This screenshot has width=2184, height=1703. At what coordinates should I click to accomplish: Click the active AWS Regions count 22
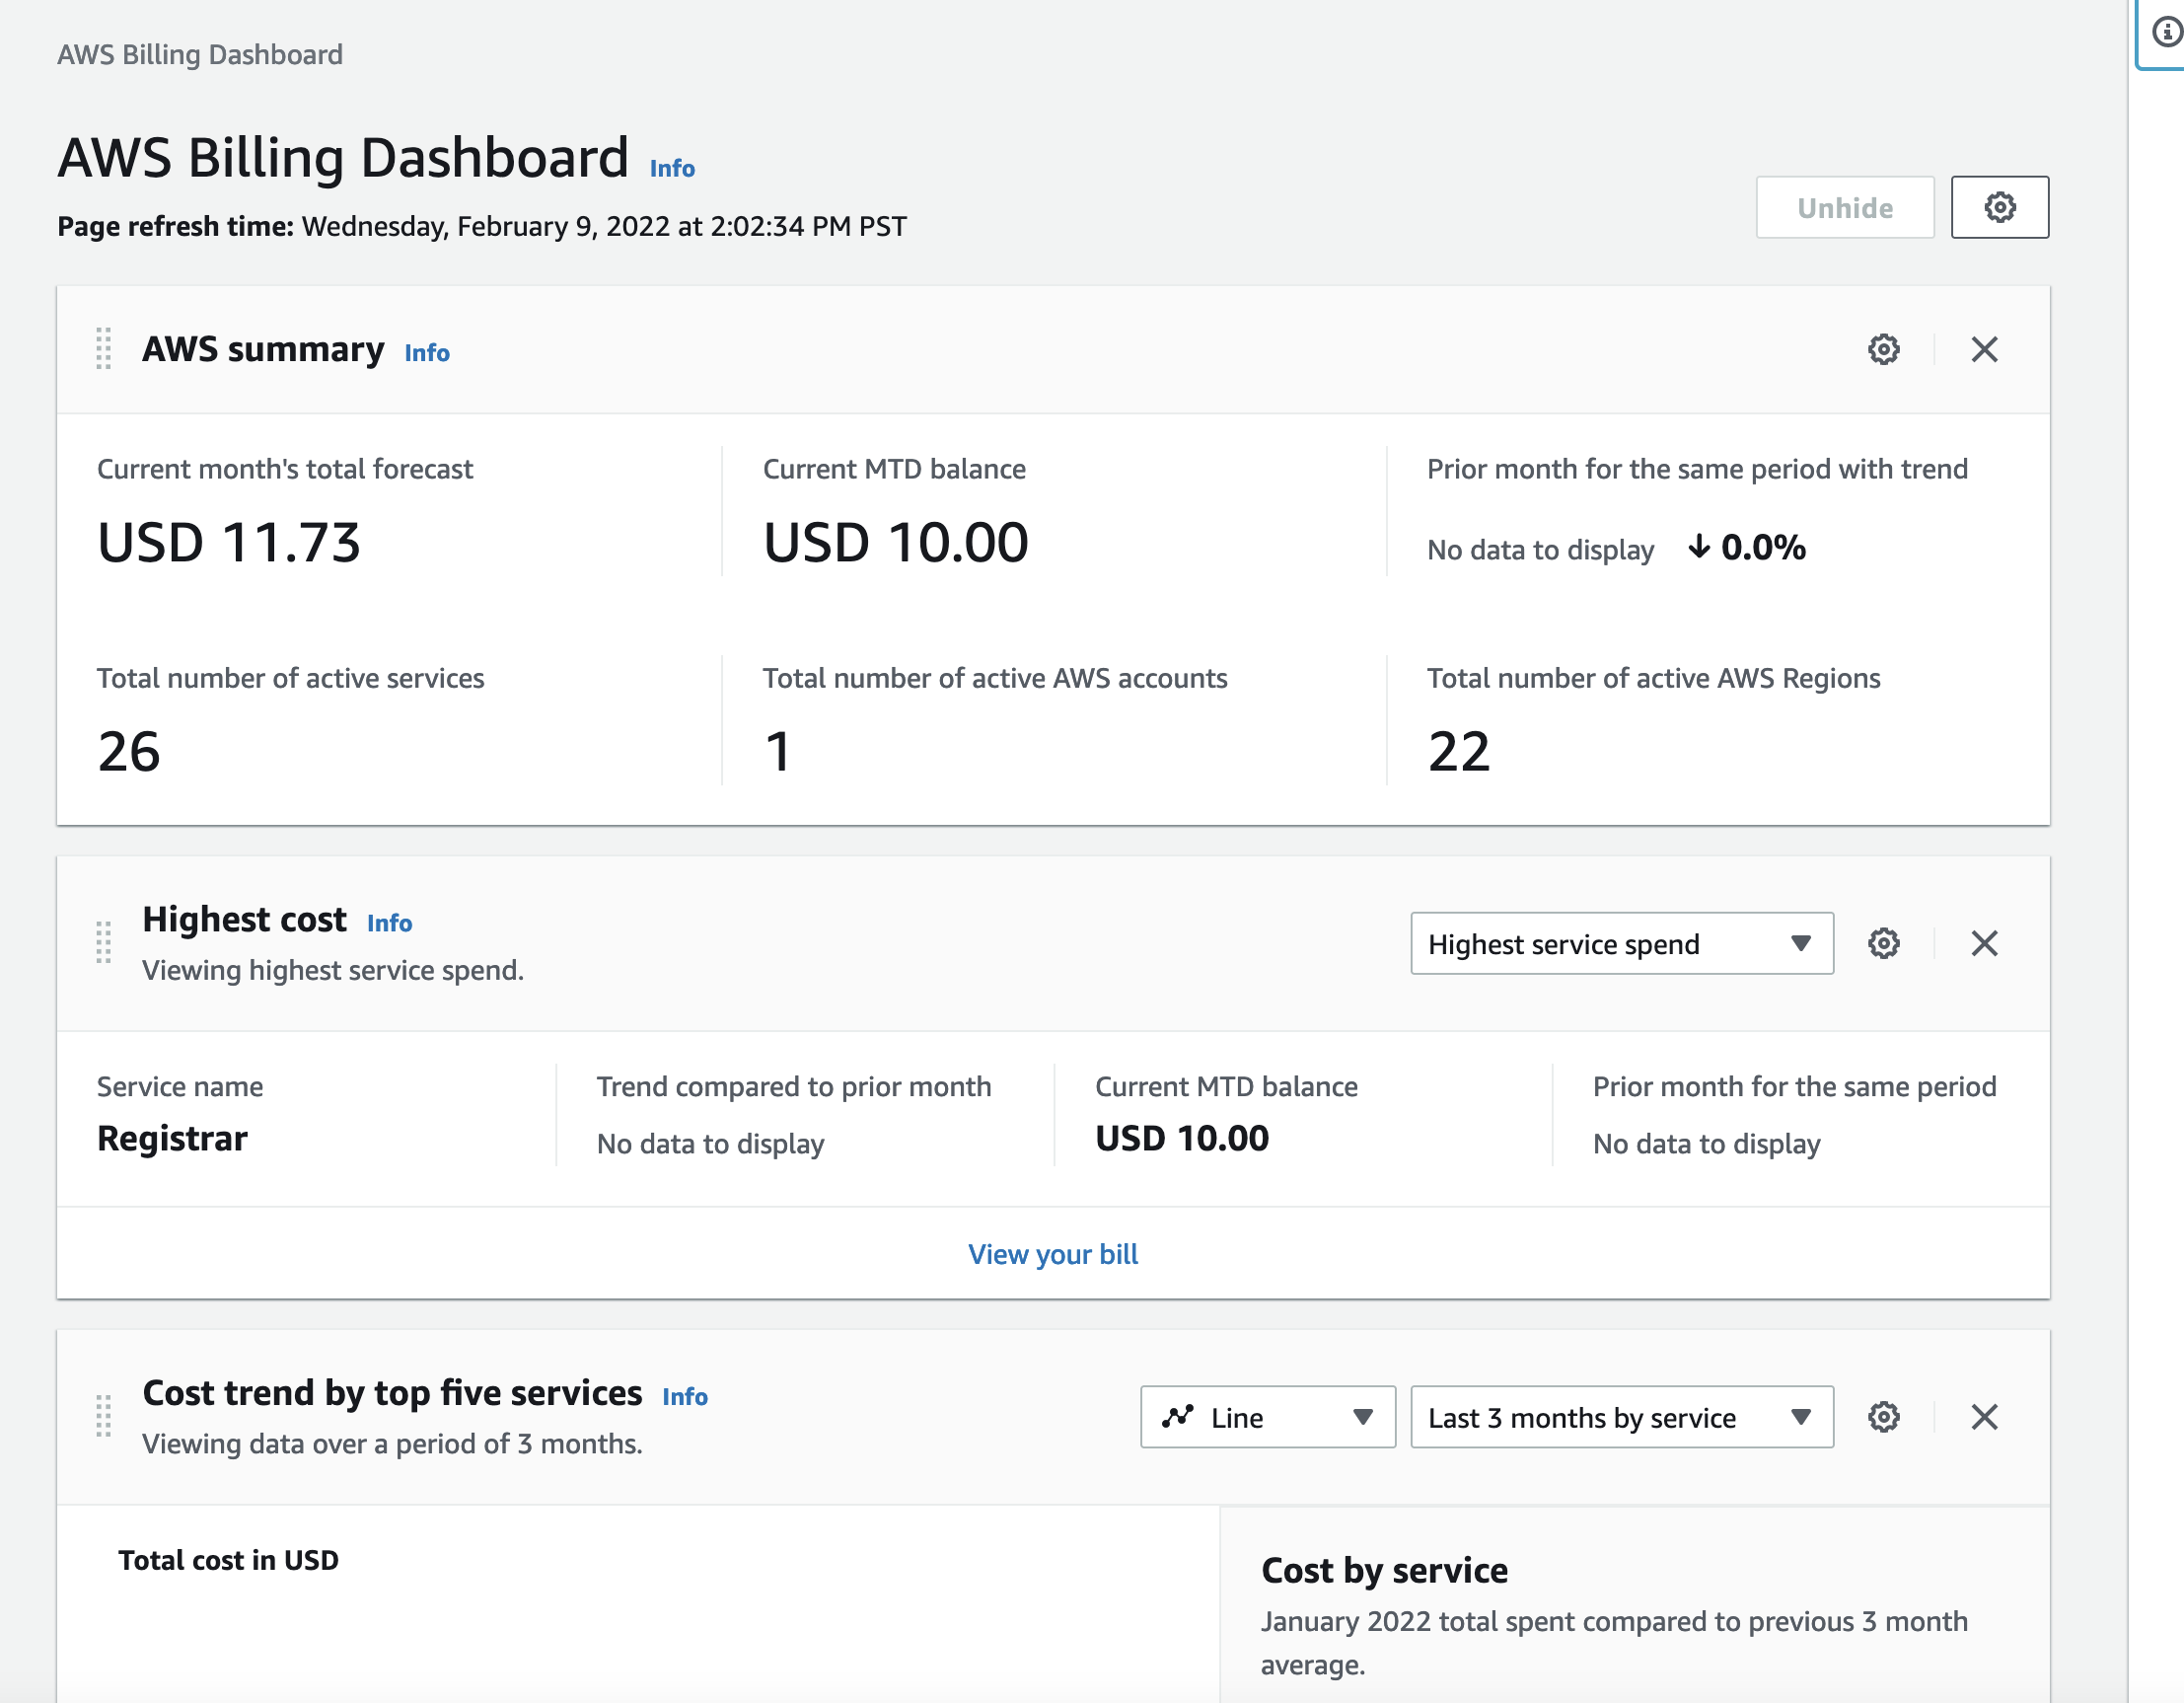coord(1459,751)
